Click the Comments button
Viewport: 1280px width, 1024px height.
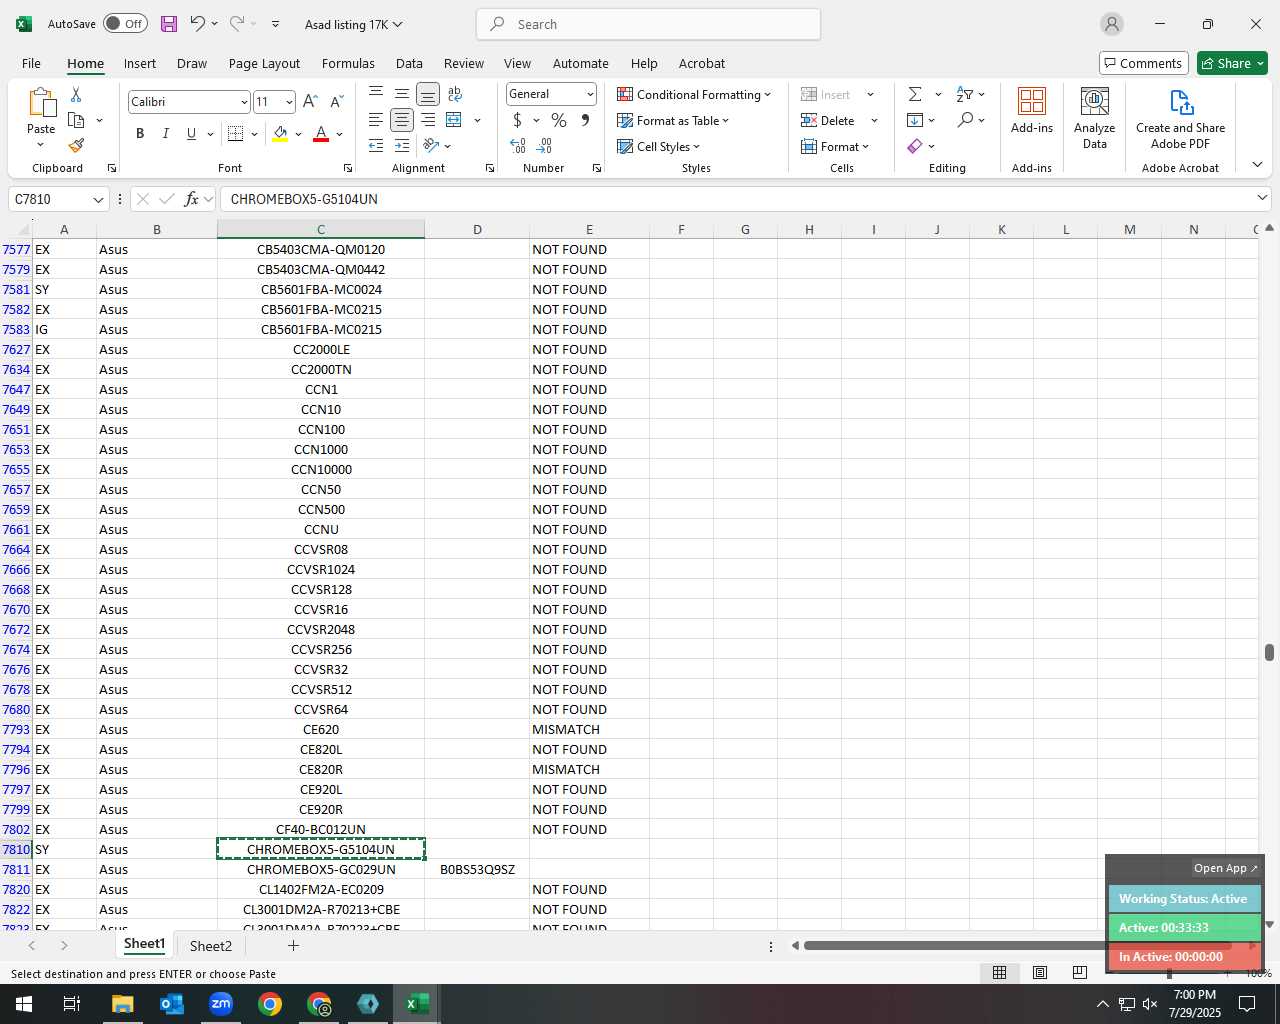coord(1143,63)
